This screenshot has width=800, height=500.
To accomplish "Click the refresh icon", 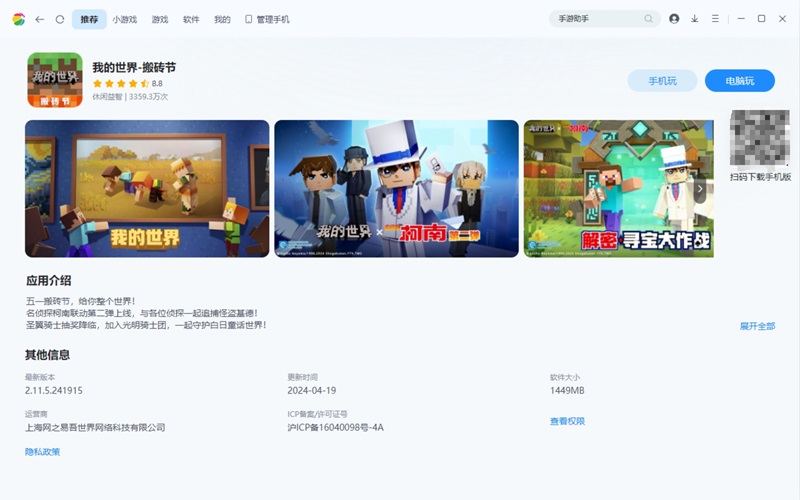I will pyautogui.click(x=60, y=19).
